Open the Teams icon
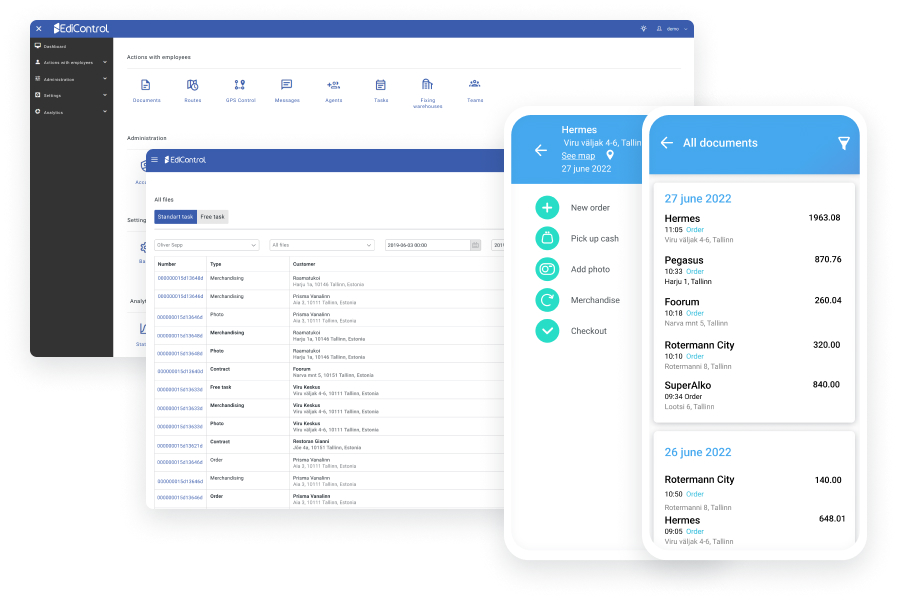Image resolution: width=897 pixels, height=601 pixels. (x=475, y=84)
